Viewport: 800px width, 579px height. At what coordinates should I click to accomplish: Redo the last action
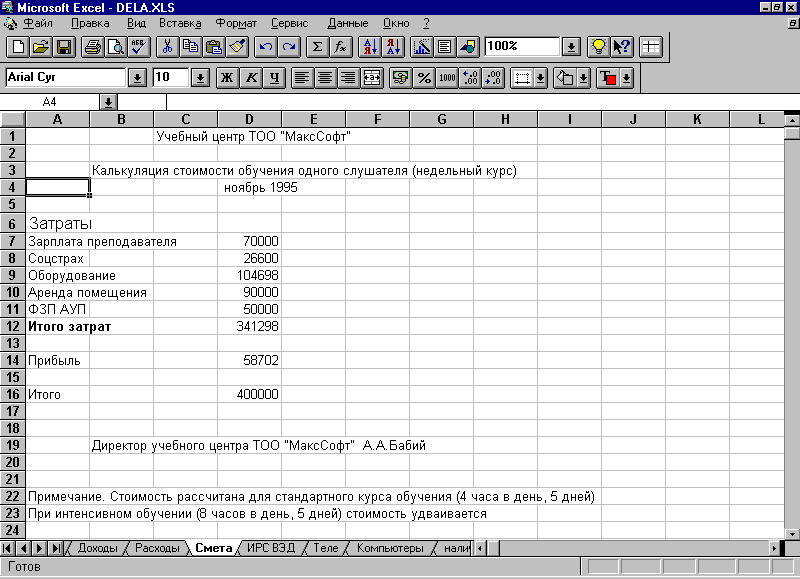click(289, 47)
